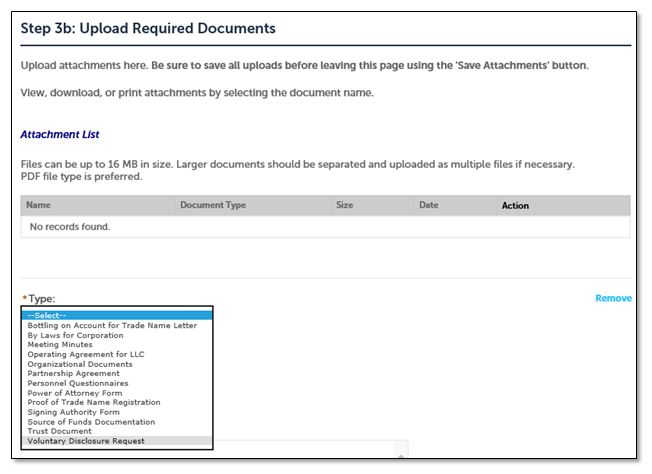The height and width of the screenshot is (474, 652).
Task: Click the 'Step 3b: Upload Required Documents' title
Action: [148, 28]
